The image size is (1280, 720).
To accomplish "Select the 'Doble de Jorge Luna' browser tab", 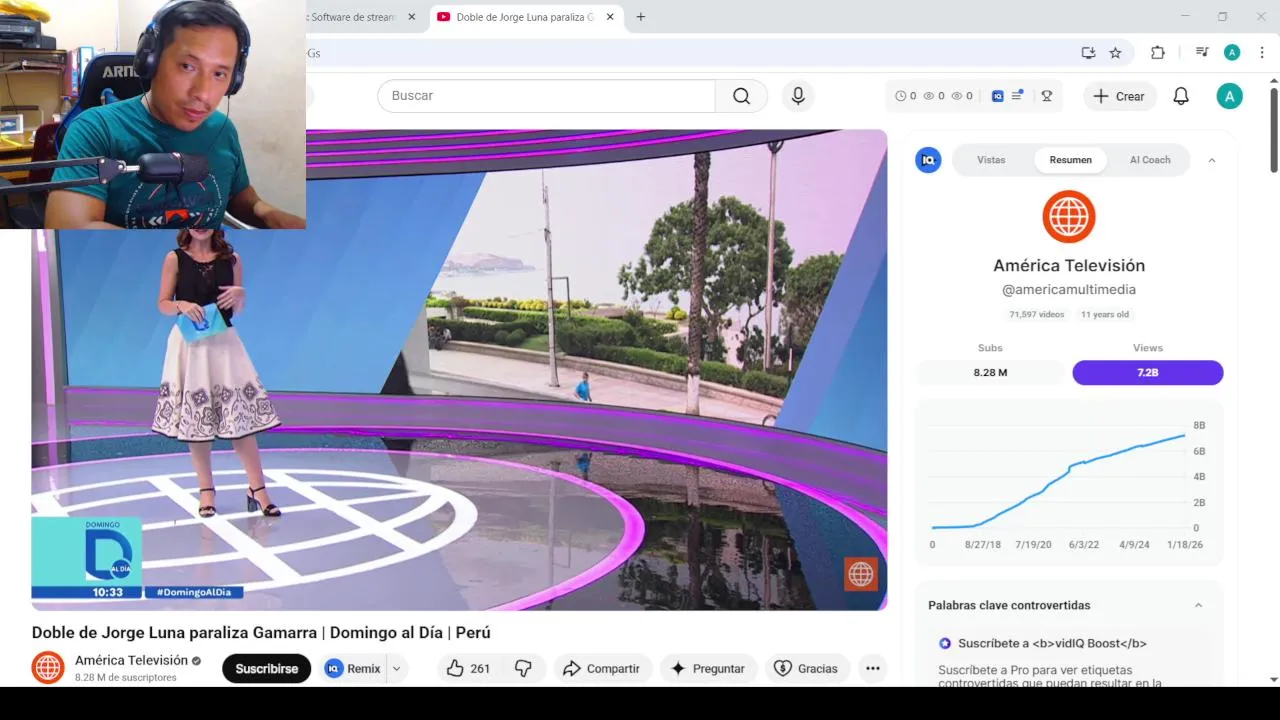I will click(526, 17).
